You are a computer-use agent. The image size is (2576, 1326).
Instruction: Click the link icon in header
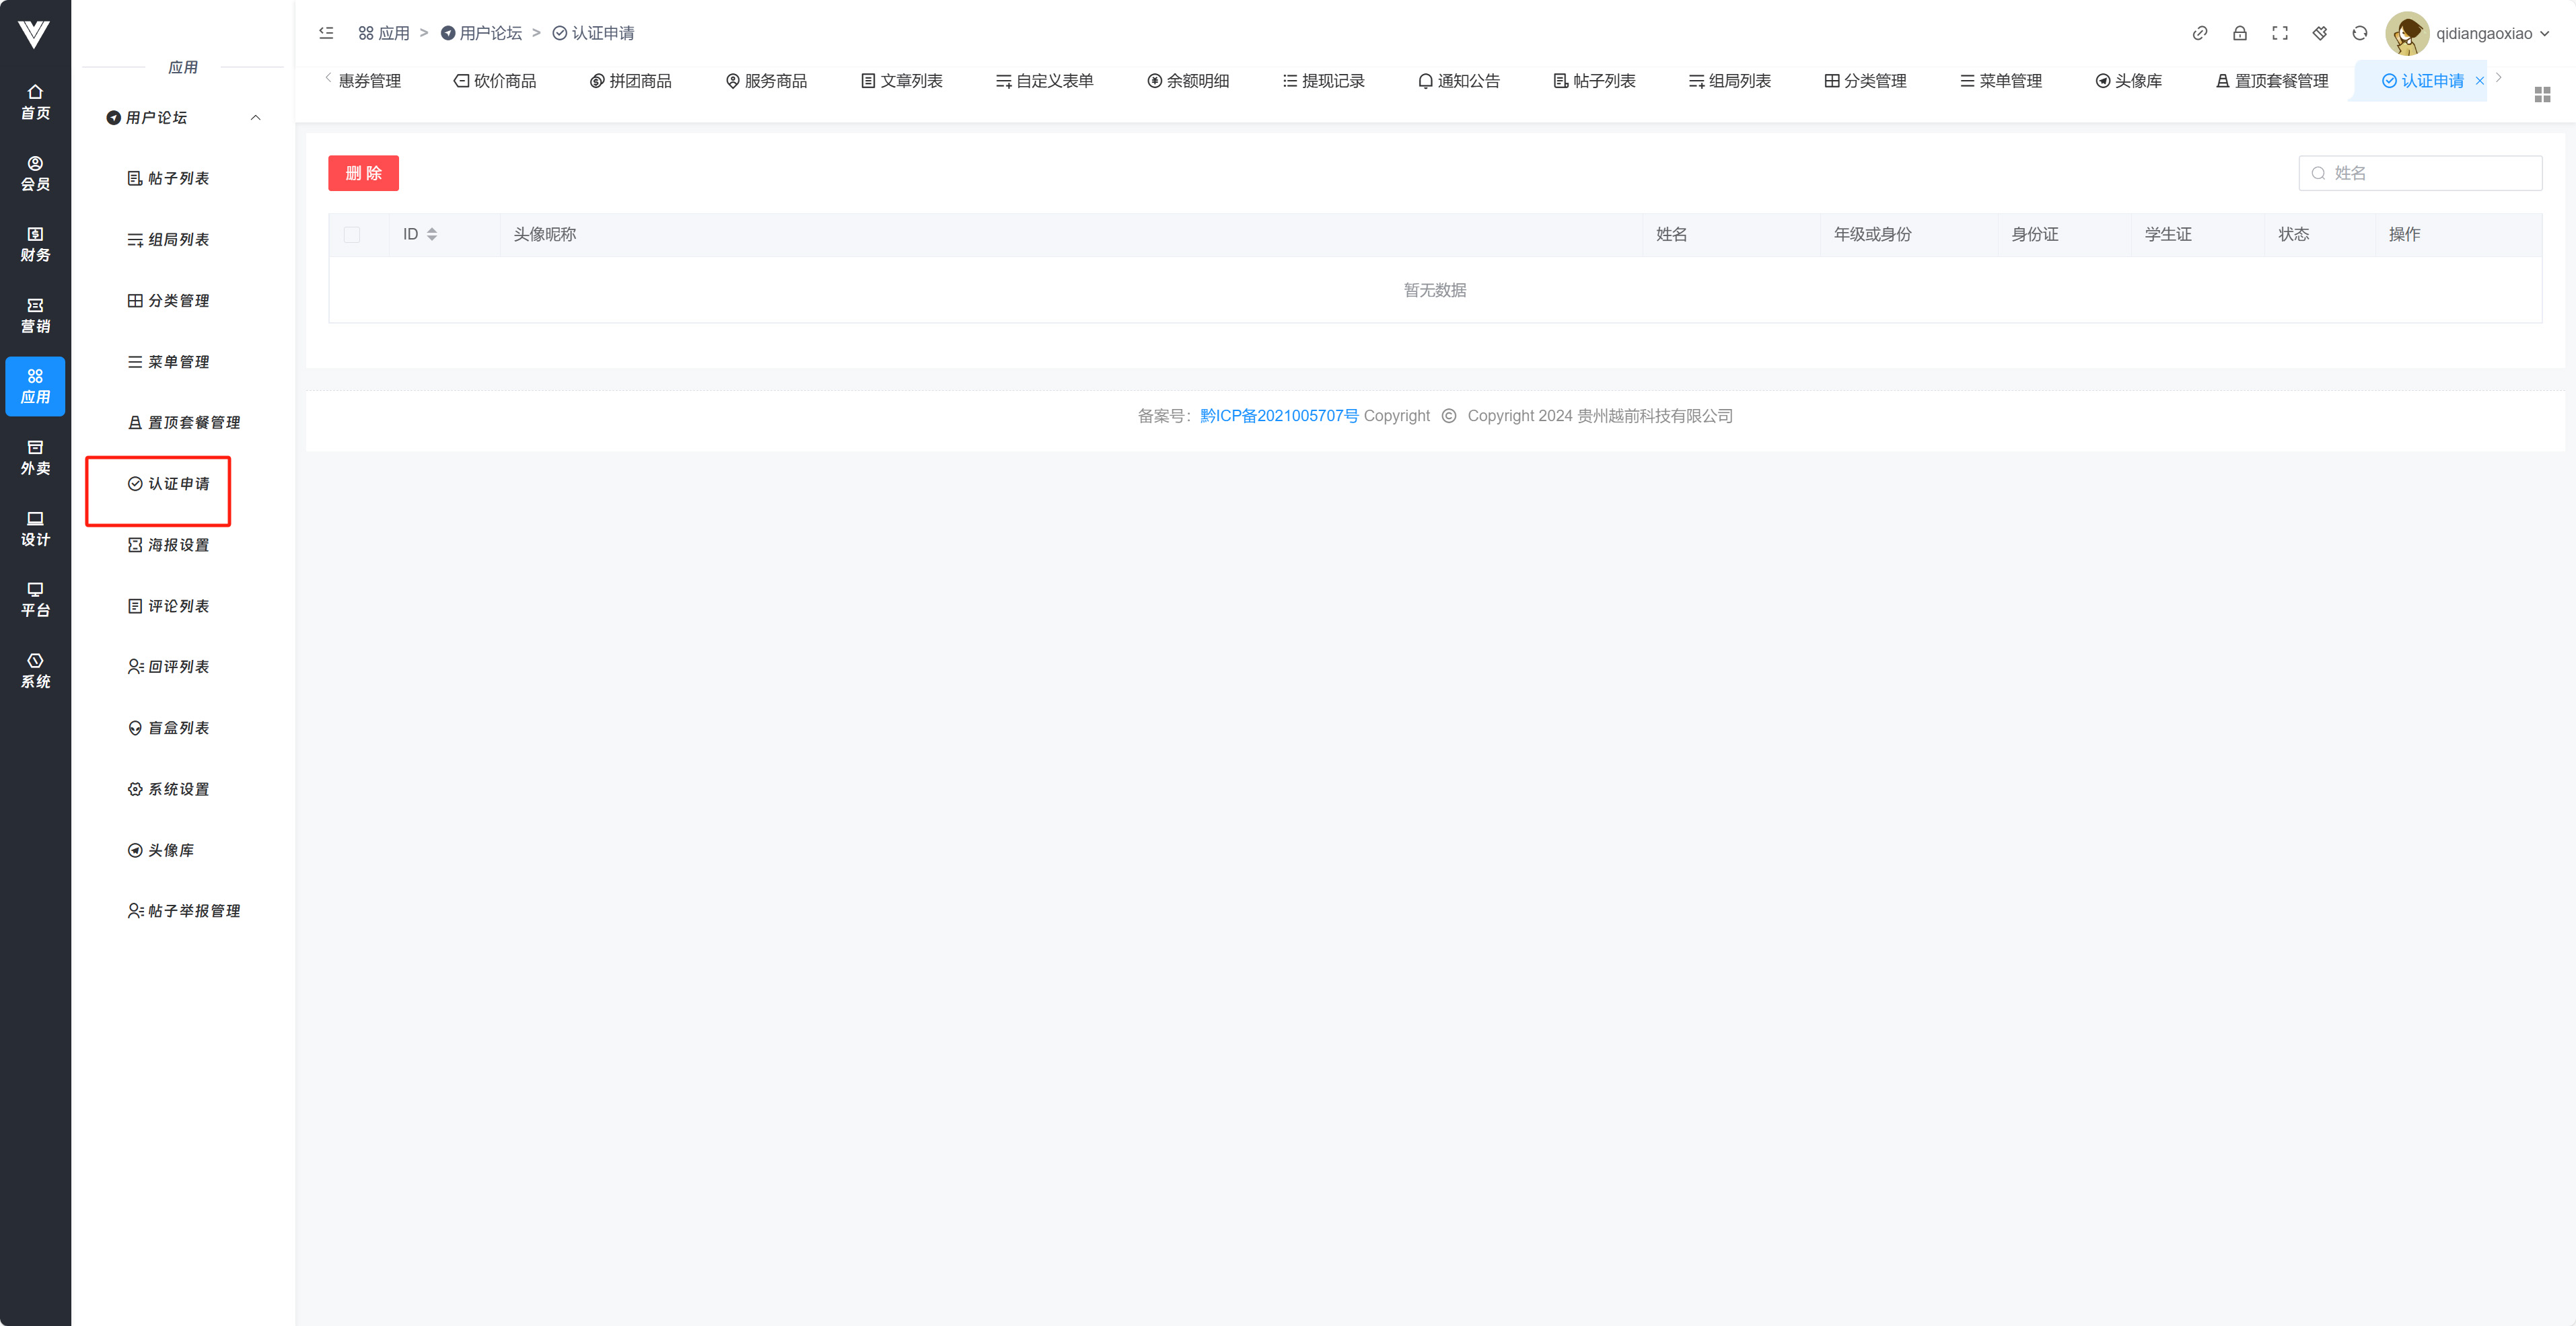2199,33
